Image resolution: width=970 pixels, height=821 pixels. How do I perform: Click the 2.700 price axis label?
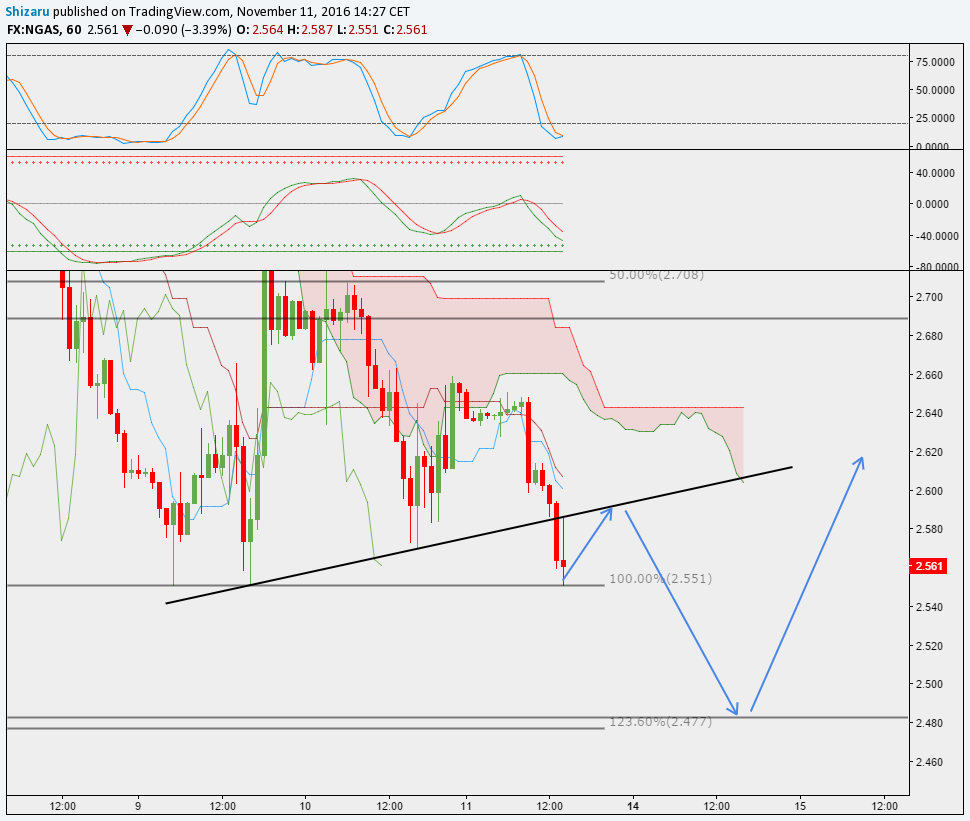click(929, 297)
